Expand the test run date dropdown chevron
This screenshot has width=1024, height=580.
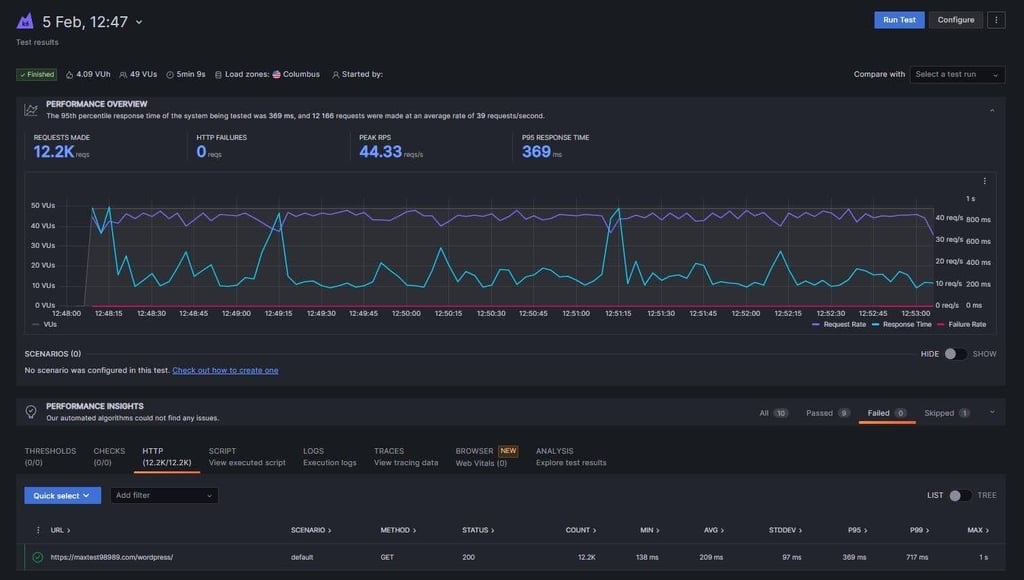coord(139,22)
